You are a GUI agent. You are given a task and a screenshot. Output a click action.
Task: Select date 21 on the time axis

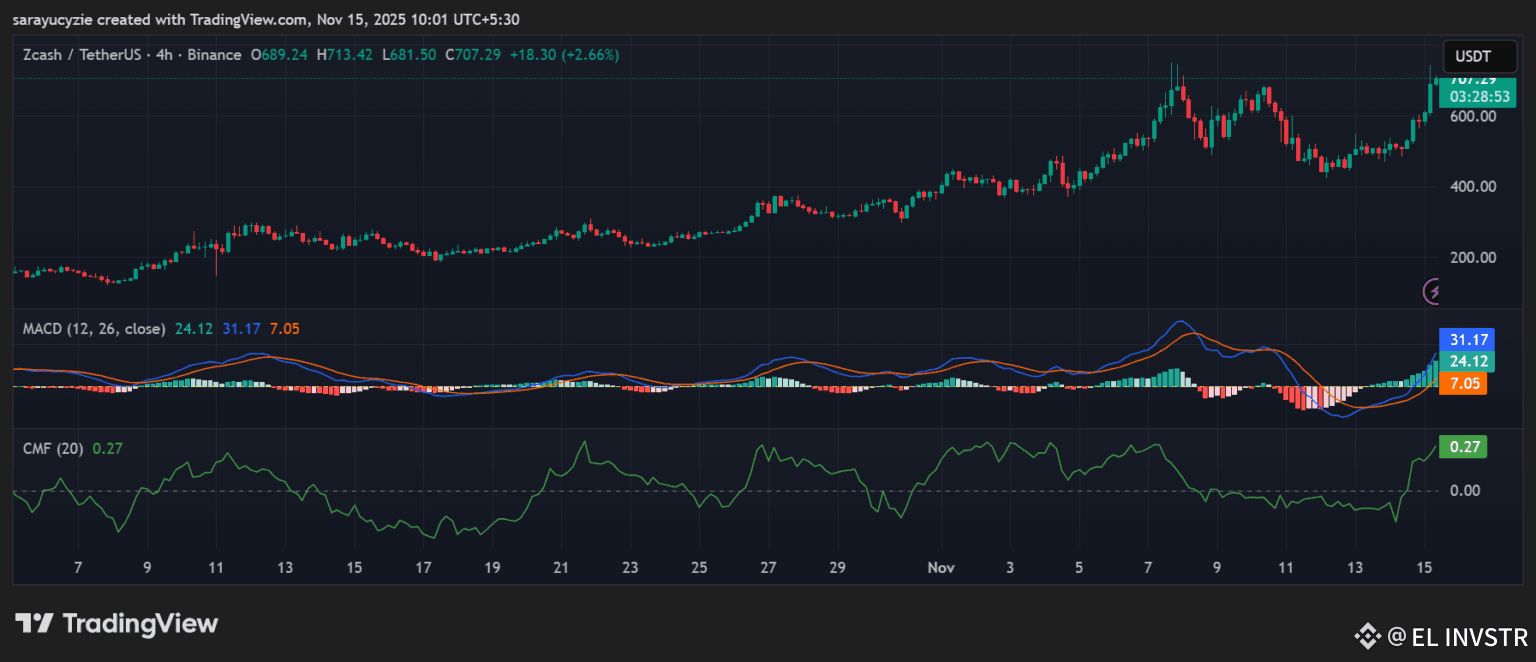click(561, 567)
